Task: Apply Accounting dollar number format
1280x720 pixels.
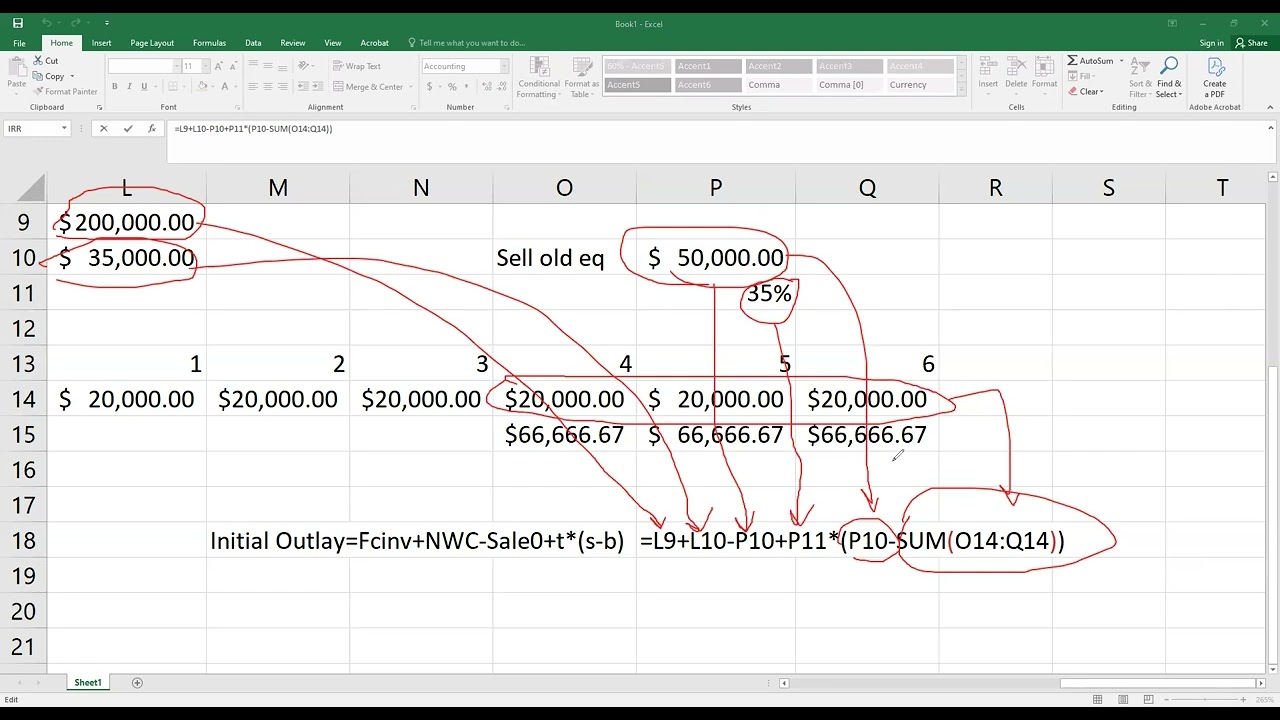Action: coord(430,87)
